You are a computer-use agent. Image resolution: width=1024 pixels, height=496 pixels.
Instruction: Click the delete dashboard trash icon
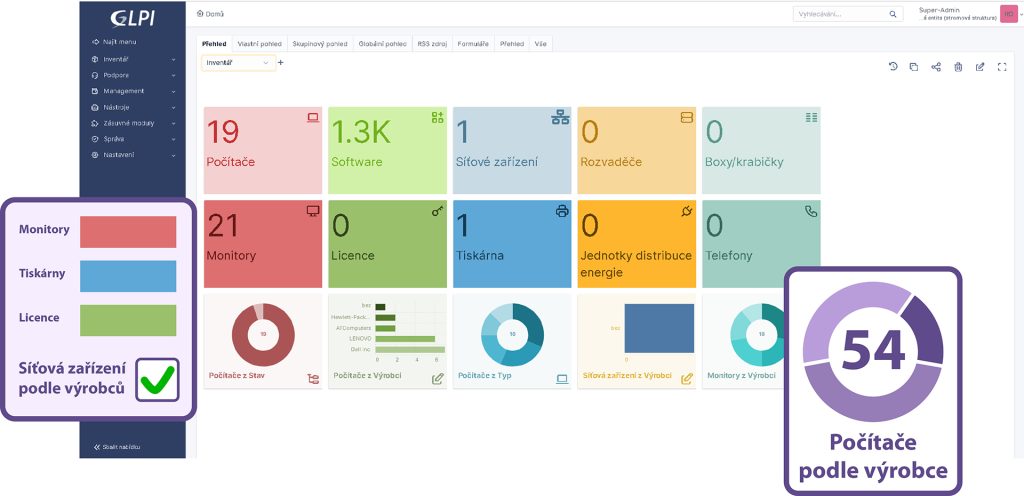click(958, 67)
